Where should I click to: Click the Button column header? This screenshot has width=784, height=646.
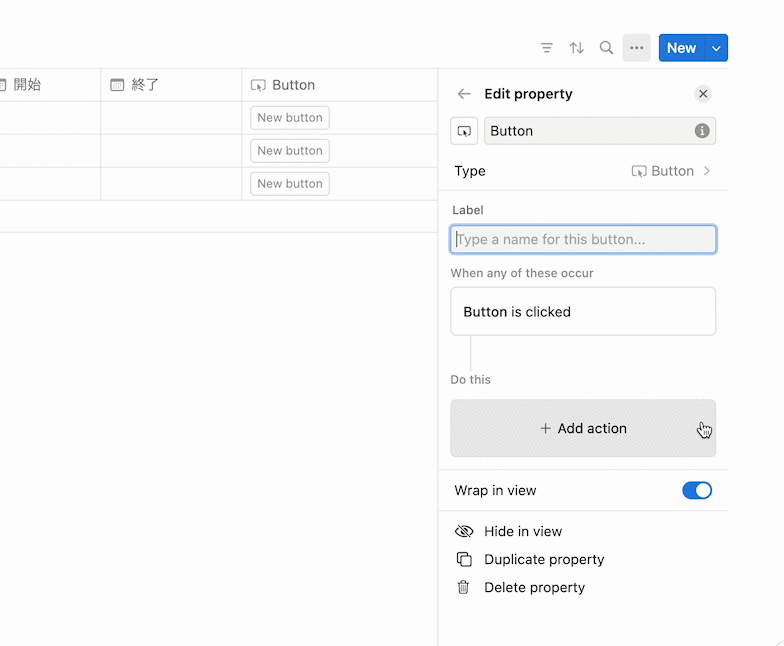(340, 85)
